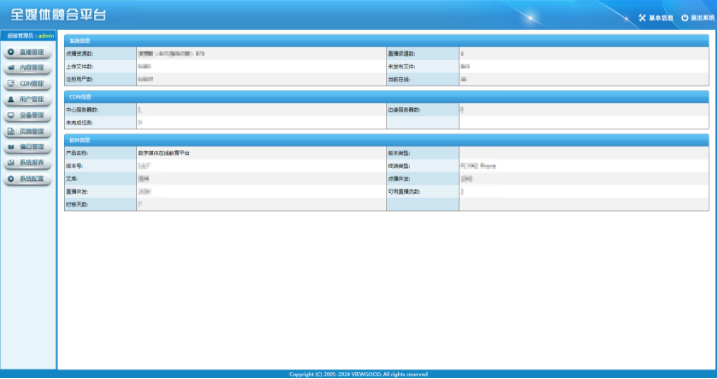Click the document icon beside 页面管理
Viewport: 717px width, 379px height.
(x=11, y=131)
